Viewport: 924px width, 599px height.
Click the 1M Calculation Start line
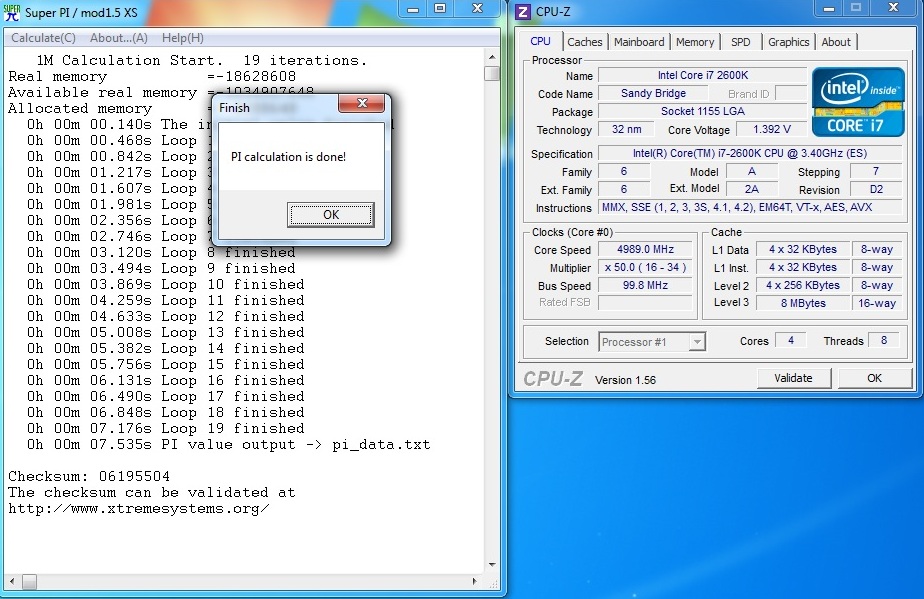[202, 60]
